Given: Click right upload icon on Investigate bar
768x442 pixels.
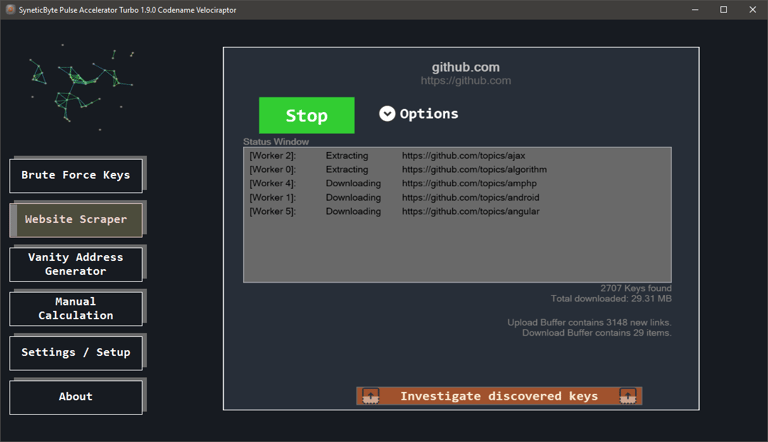Looking at the screenshot, I should coord(628,396).
